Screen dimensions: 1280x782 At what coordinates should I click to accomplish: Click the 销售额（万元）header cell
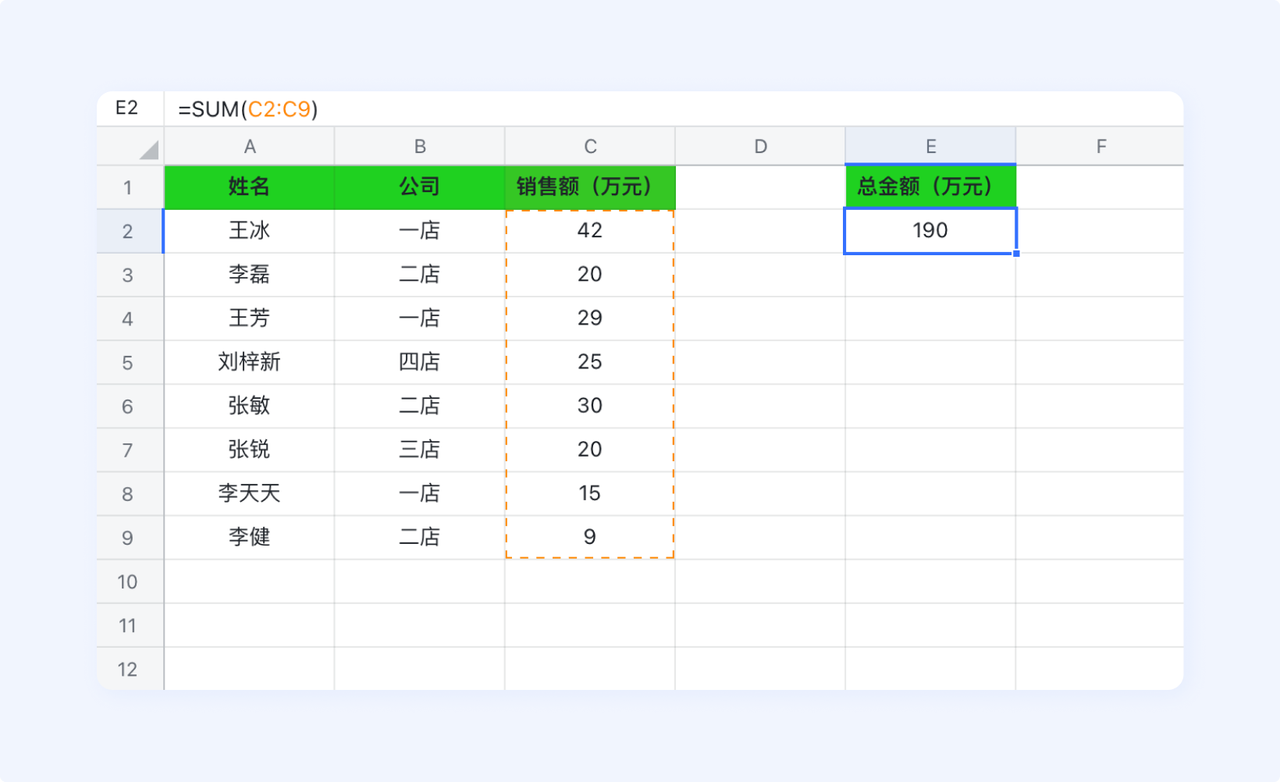click(590, 187)
